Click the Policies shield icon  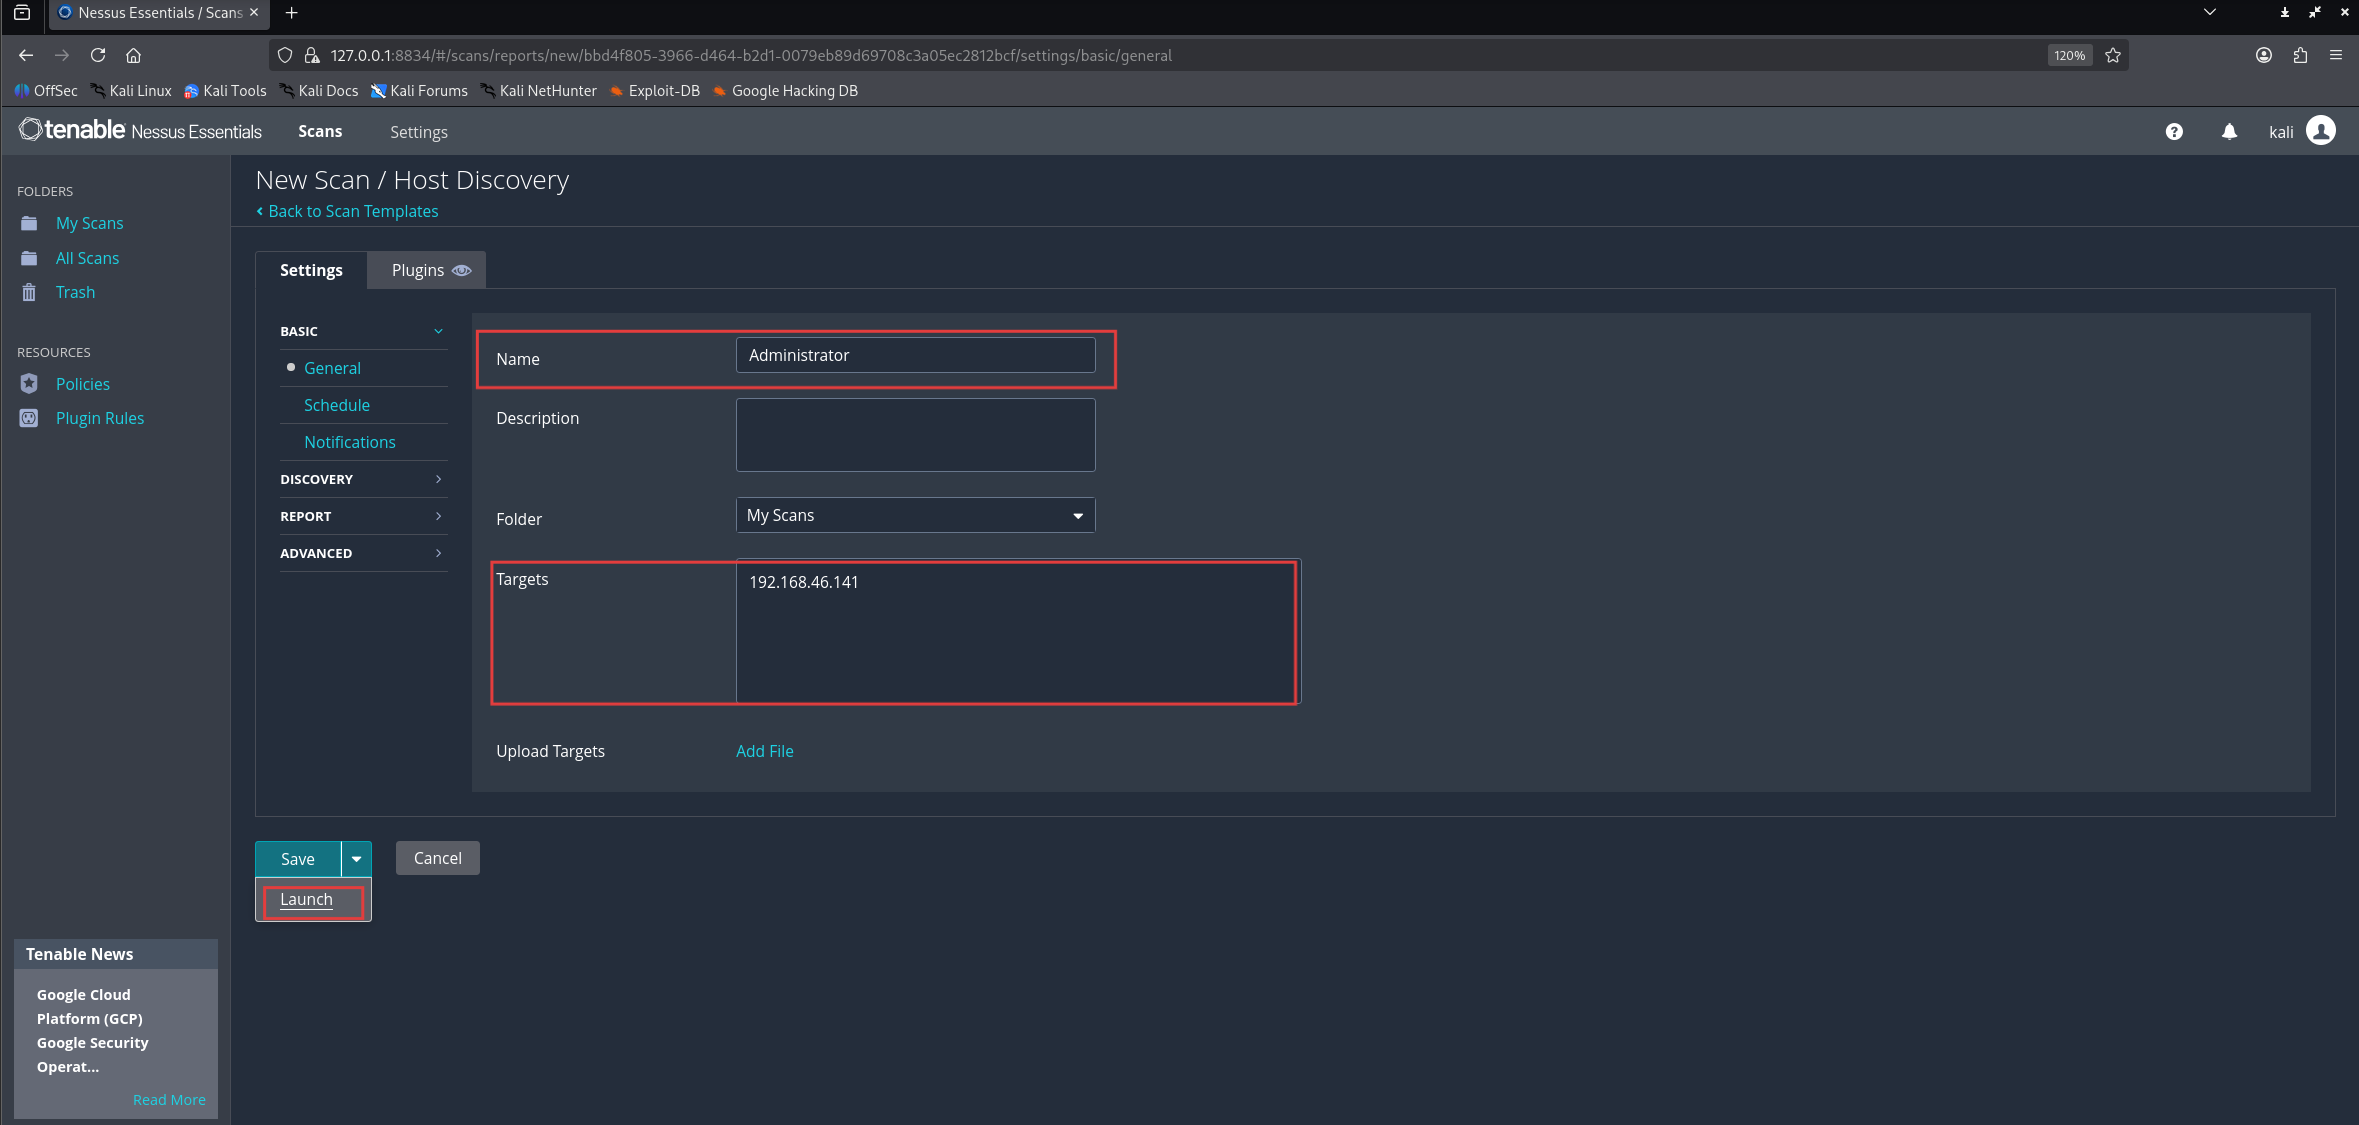29,384
